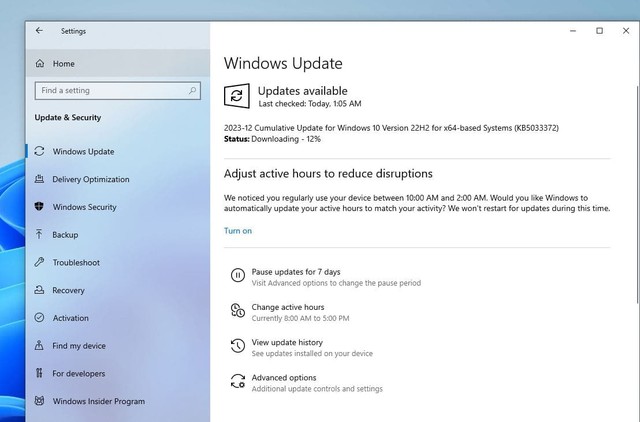This screenshot has height=422, width=640.
Task: Click Pause updates for 7 days
Action: (296, 272)
